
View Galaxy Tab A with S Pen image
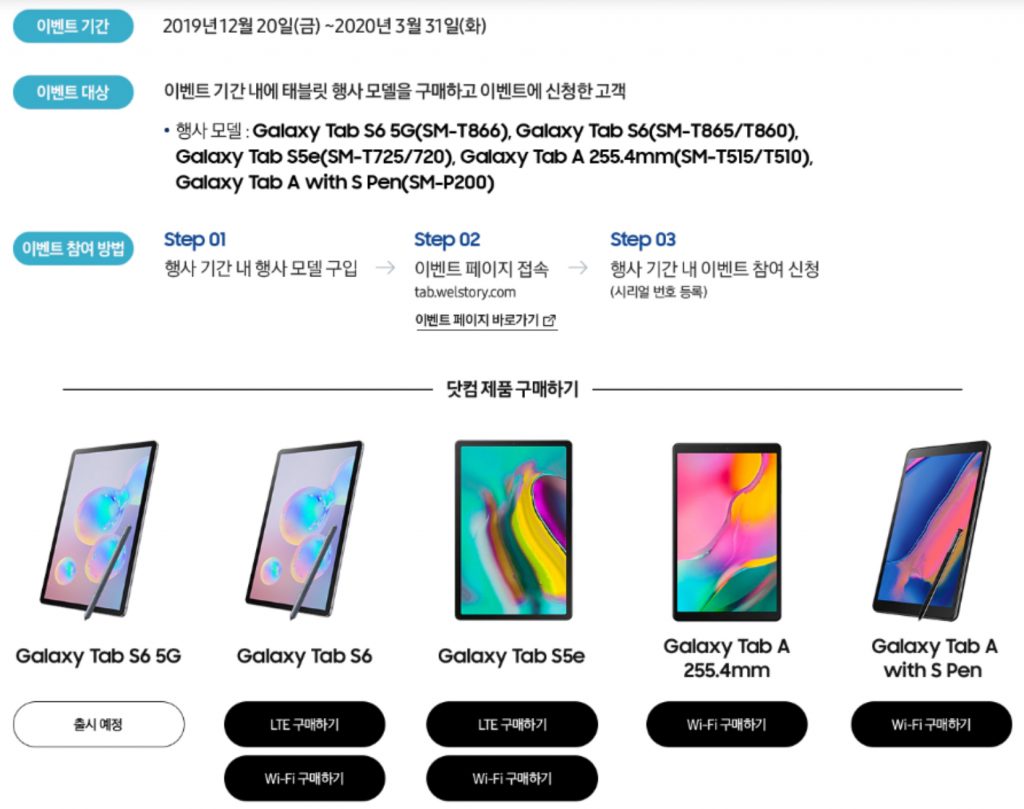pyautogui.click(x=932, y=530)
